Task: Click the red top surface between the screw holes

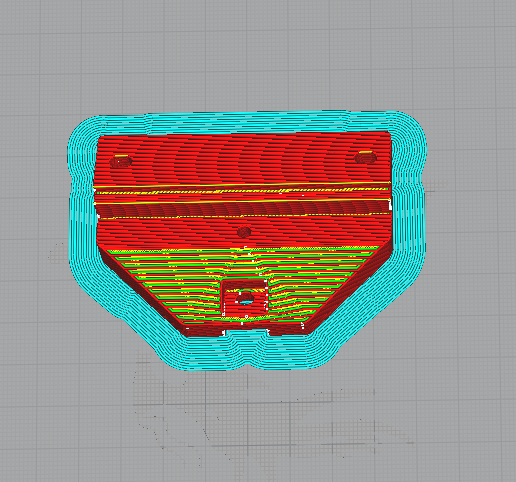Action: [243, 158]
